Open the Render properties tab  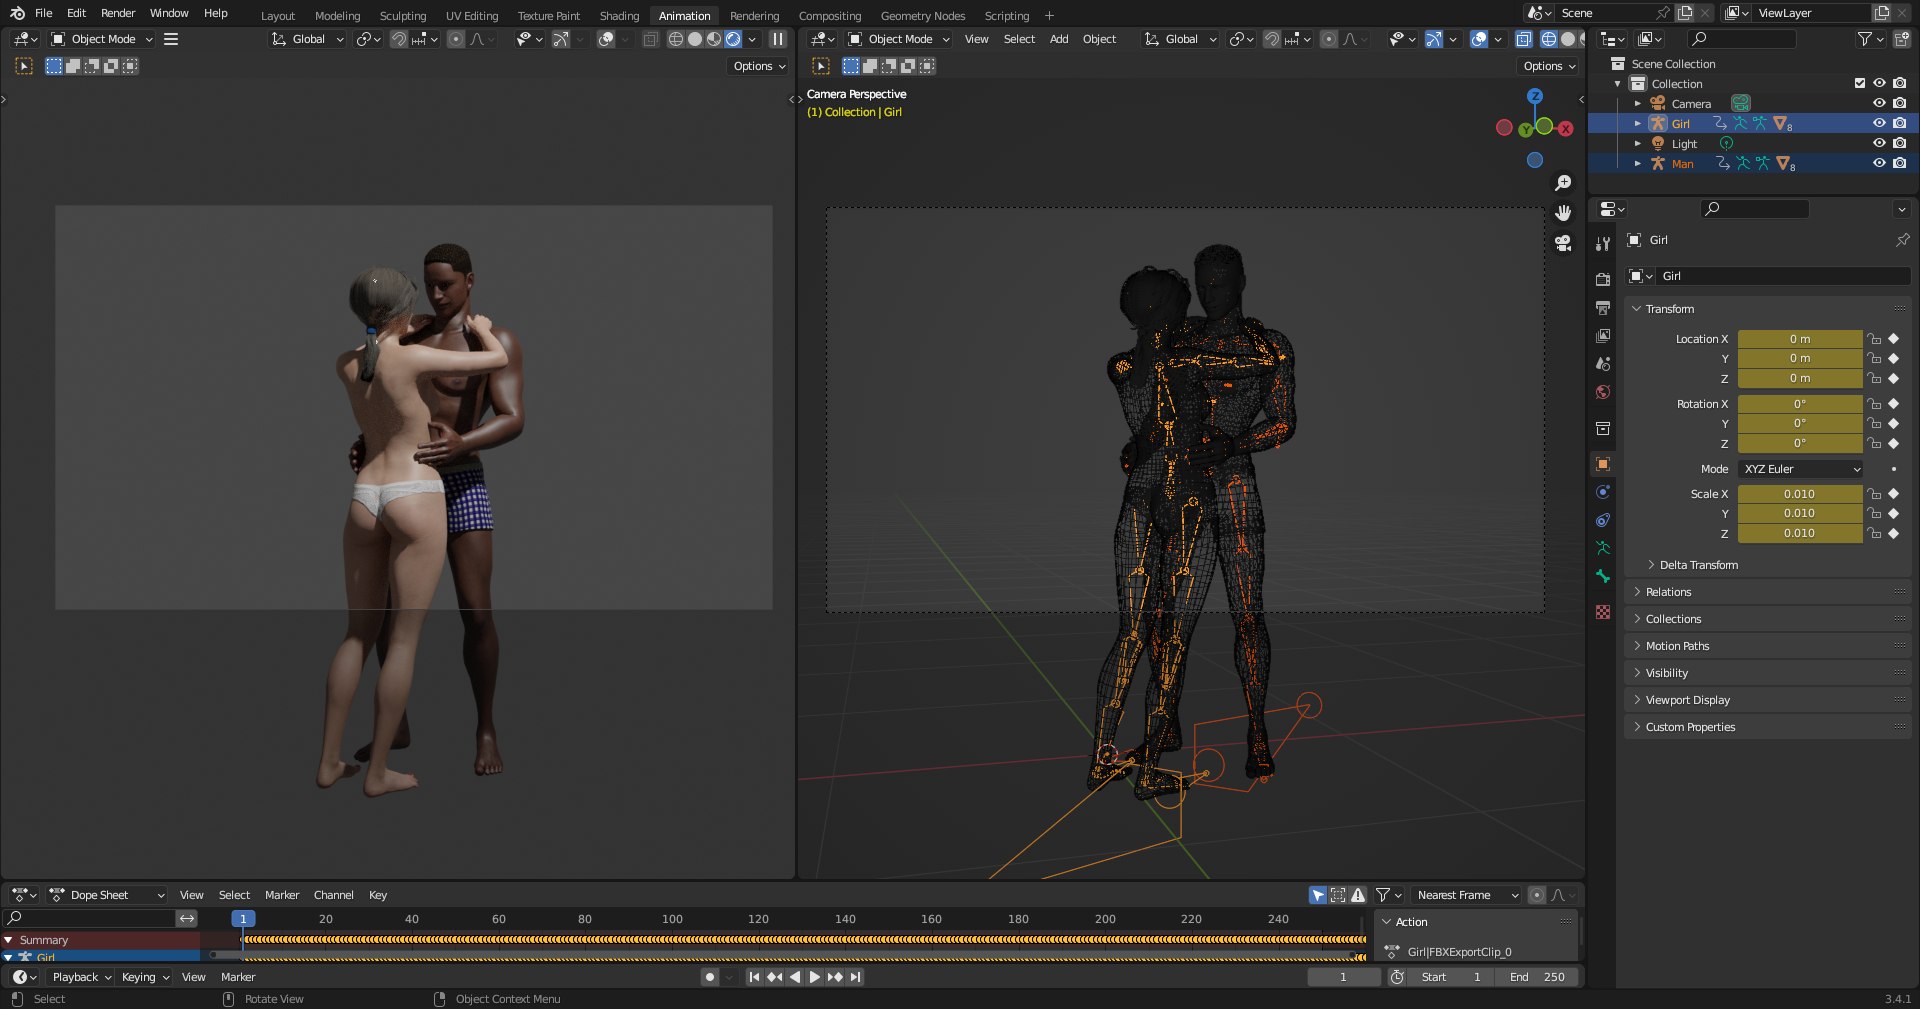tap(1603, 279)
